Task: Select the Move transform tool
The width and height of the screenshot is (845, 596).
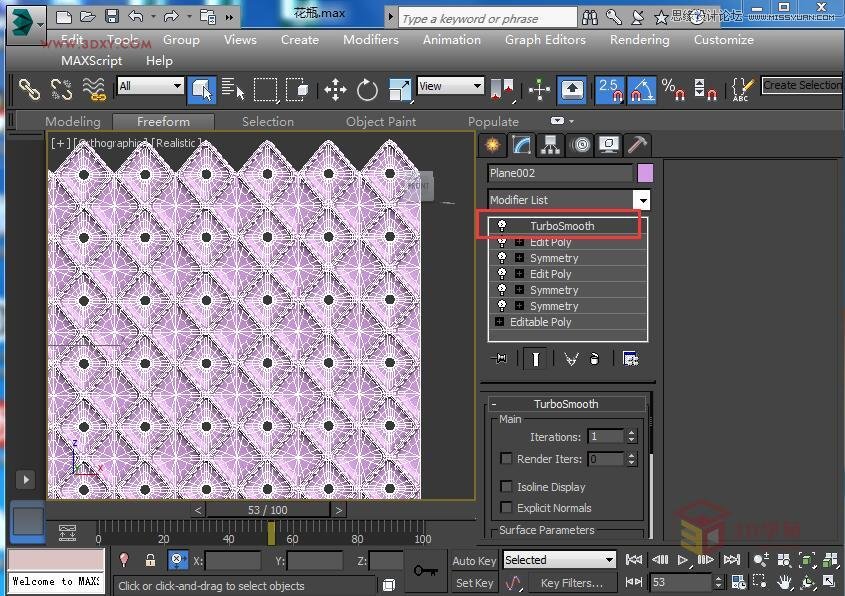Action: (x=335, y=90)
